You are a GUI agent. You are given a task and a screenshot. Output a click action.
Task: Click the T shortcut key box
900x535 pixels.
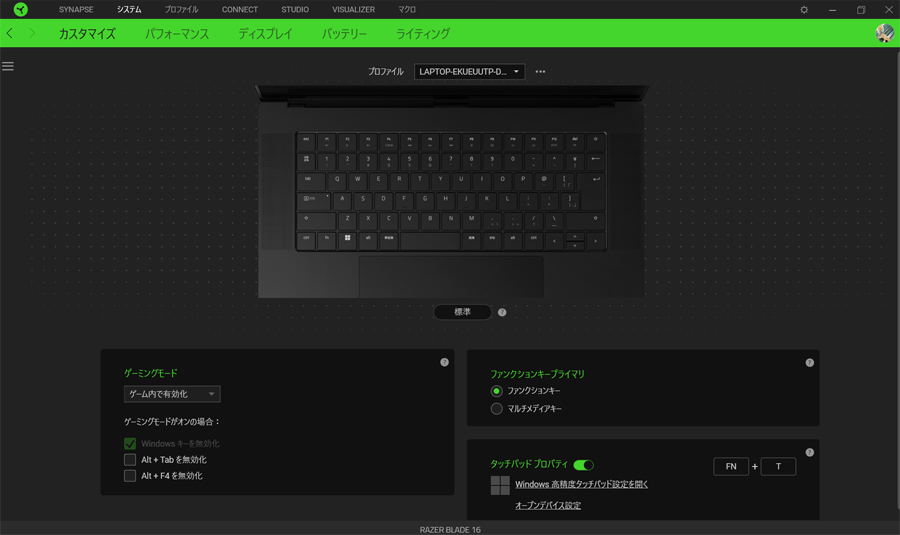(x=778, y=467)
